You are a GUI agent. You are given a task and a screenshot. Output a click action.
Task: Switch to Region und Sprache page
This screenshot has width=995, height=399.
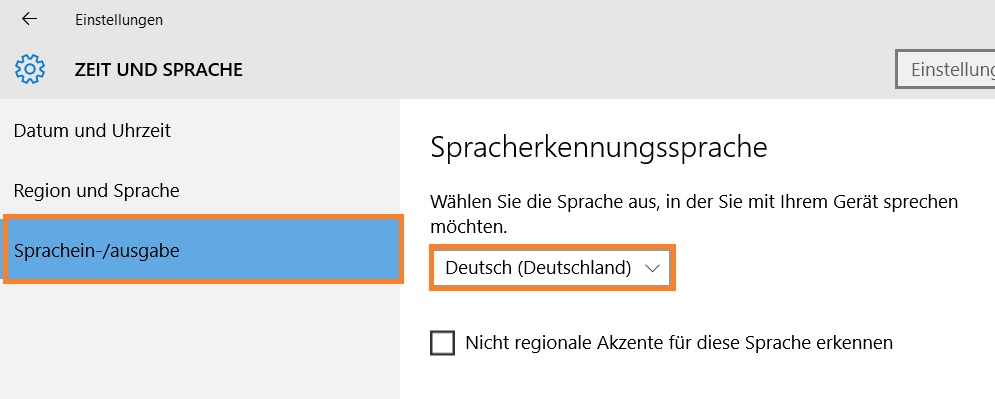click(x=96, y=190)
